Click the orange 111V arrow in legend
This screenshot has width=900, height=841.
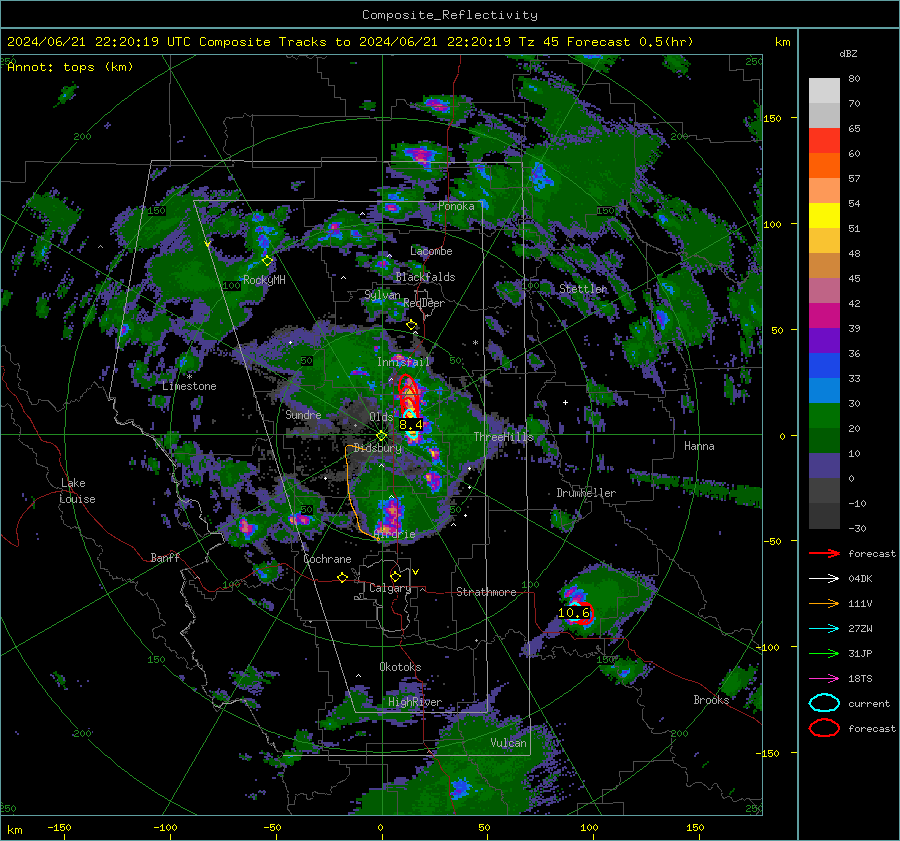(x=824, y=603)
